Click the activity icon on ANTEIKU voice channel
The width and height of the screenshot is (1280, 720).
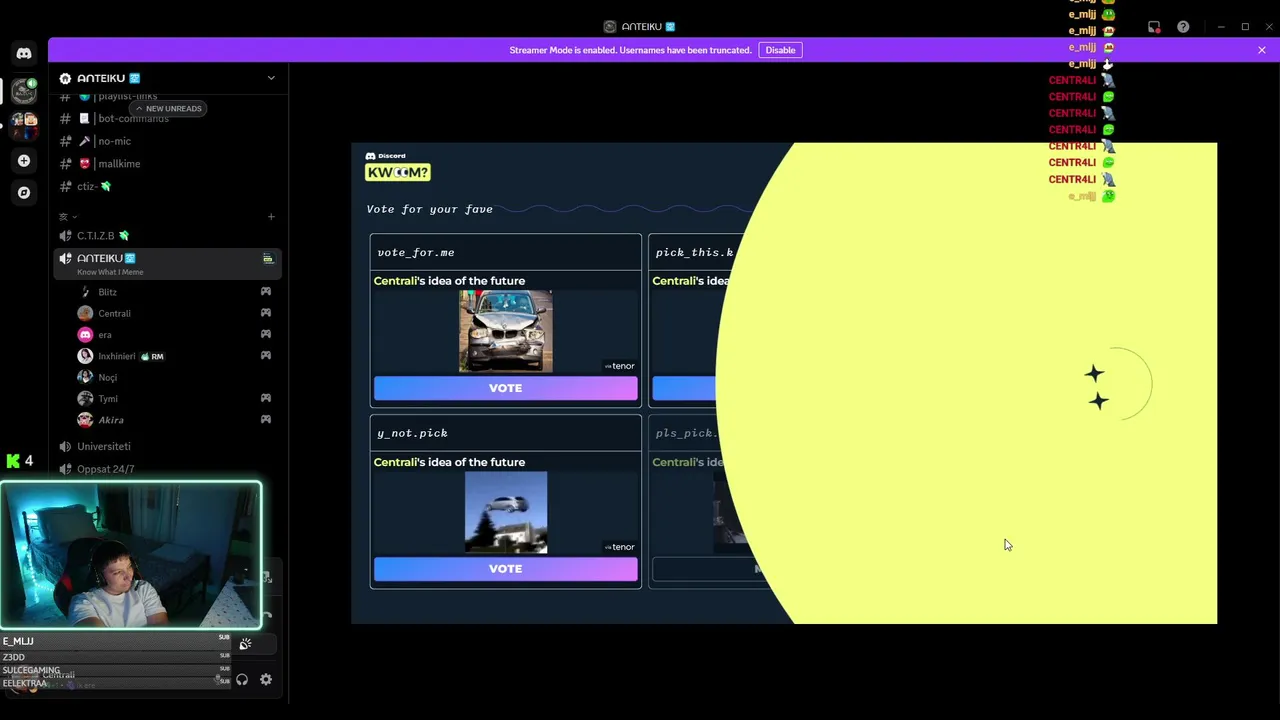pos(268,259)
